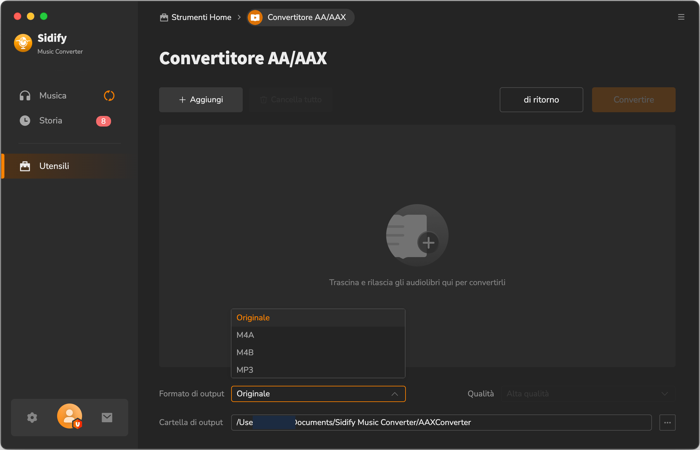Click the drag-and-drop audiobooks hint text
700x450 pixels.
pyautogui.click(x=417, y=283)
